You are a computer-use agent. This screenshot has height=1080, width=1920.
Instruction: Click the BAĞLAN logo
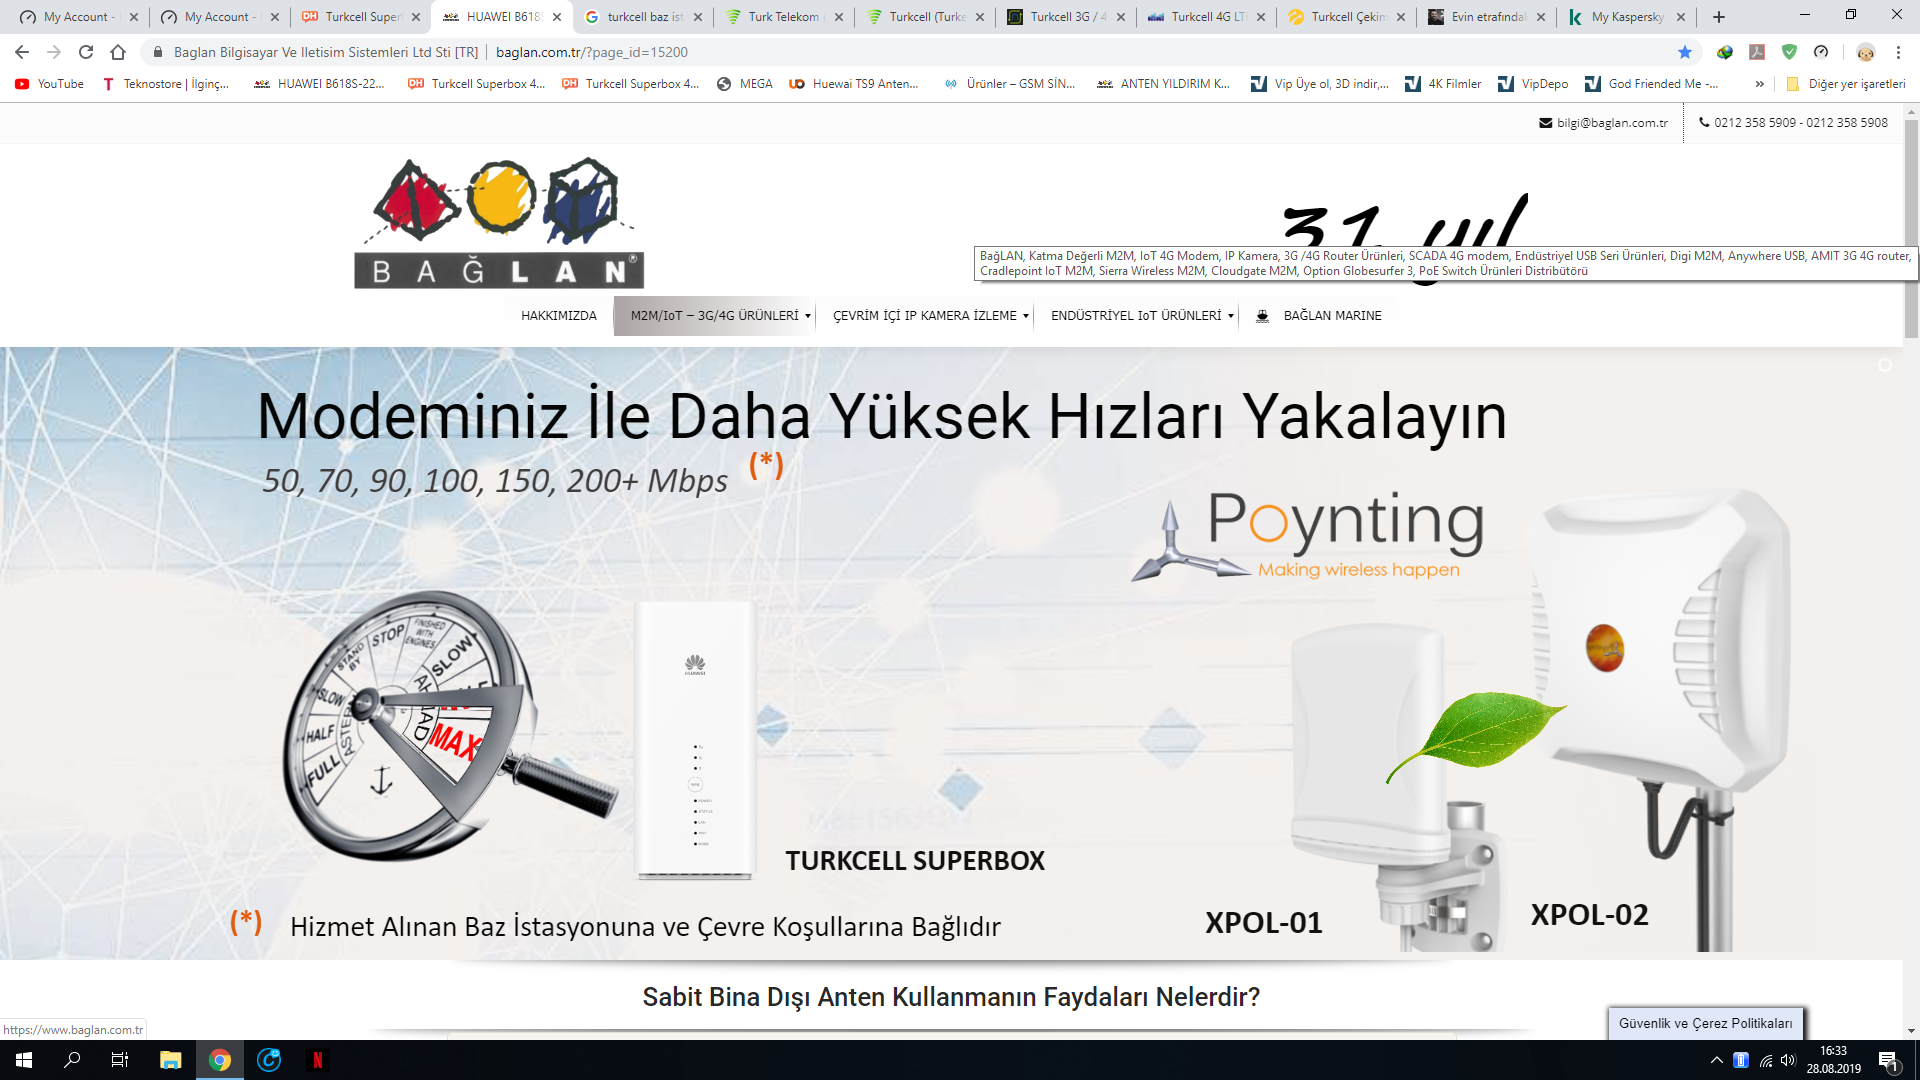[x=499, y=223]
